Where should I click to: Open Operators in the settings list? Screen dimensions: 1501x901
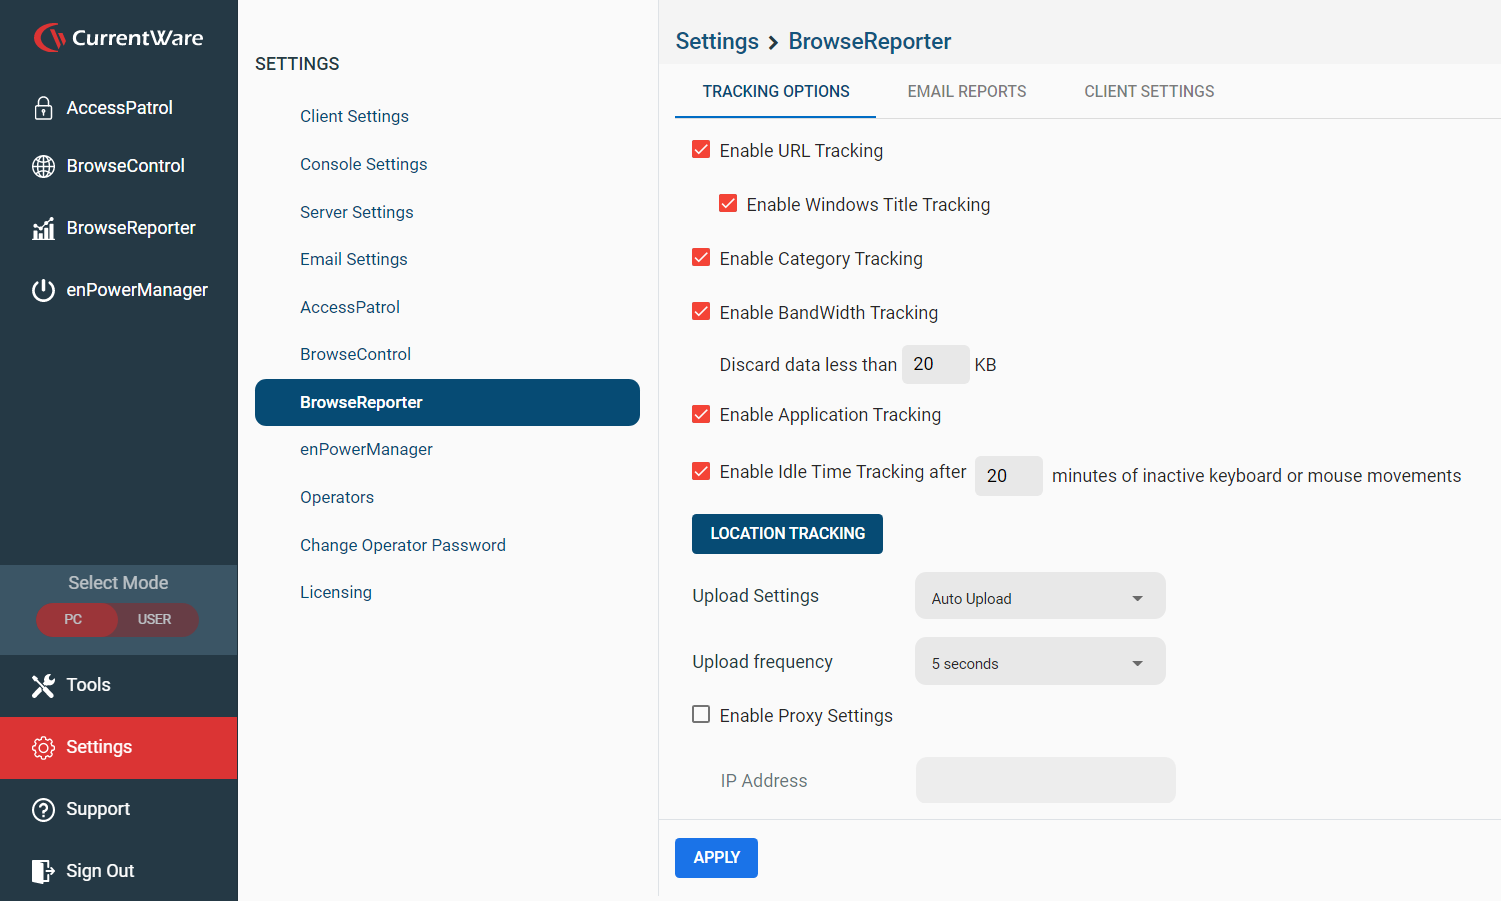tap(336, 497)
